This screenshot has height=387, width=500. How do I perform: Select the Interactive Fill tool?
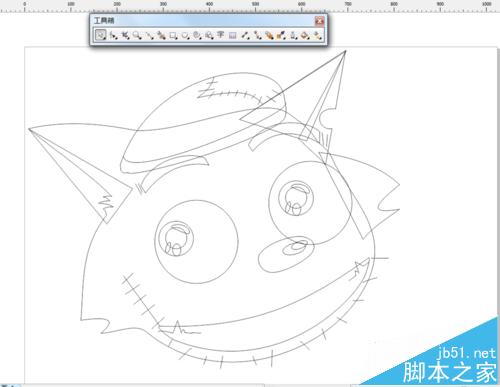pyautogui.click(x=317, y=35)
